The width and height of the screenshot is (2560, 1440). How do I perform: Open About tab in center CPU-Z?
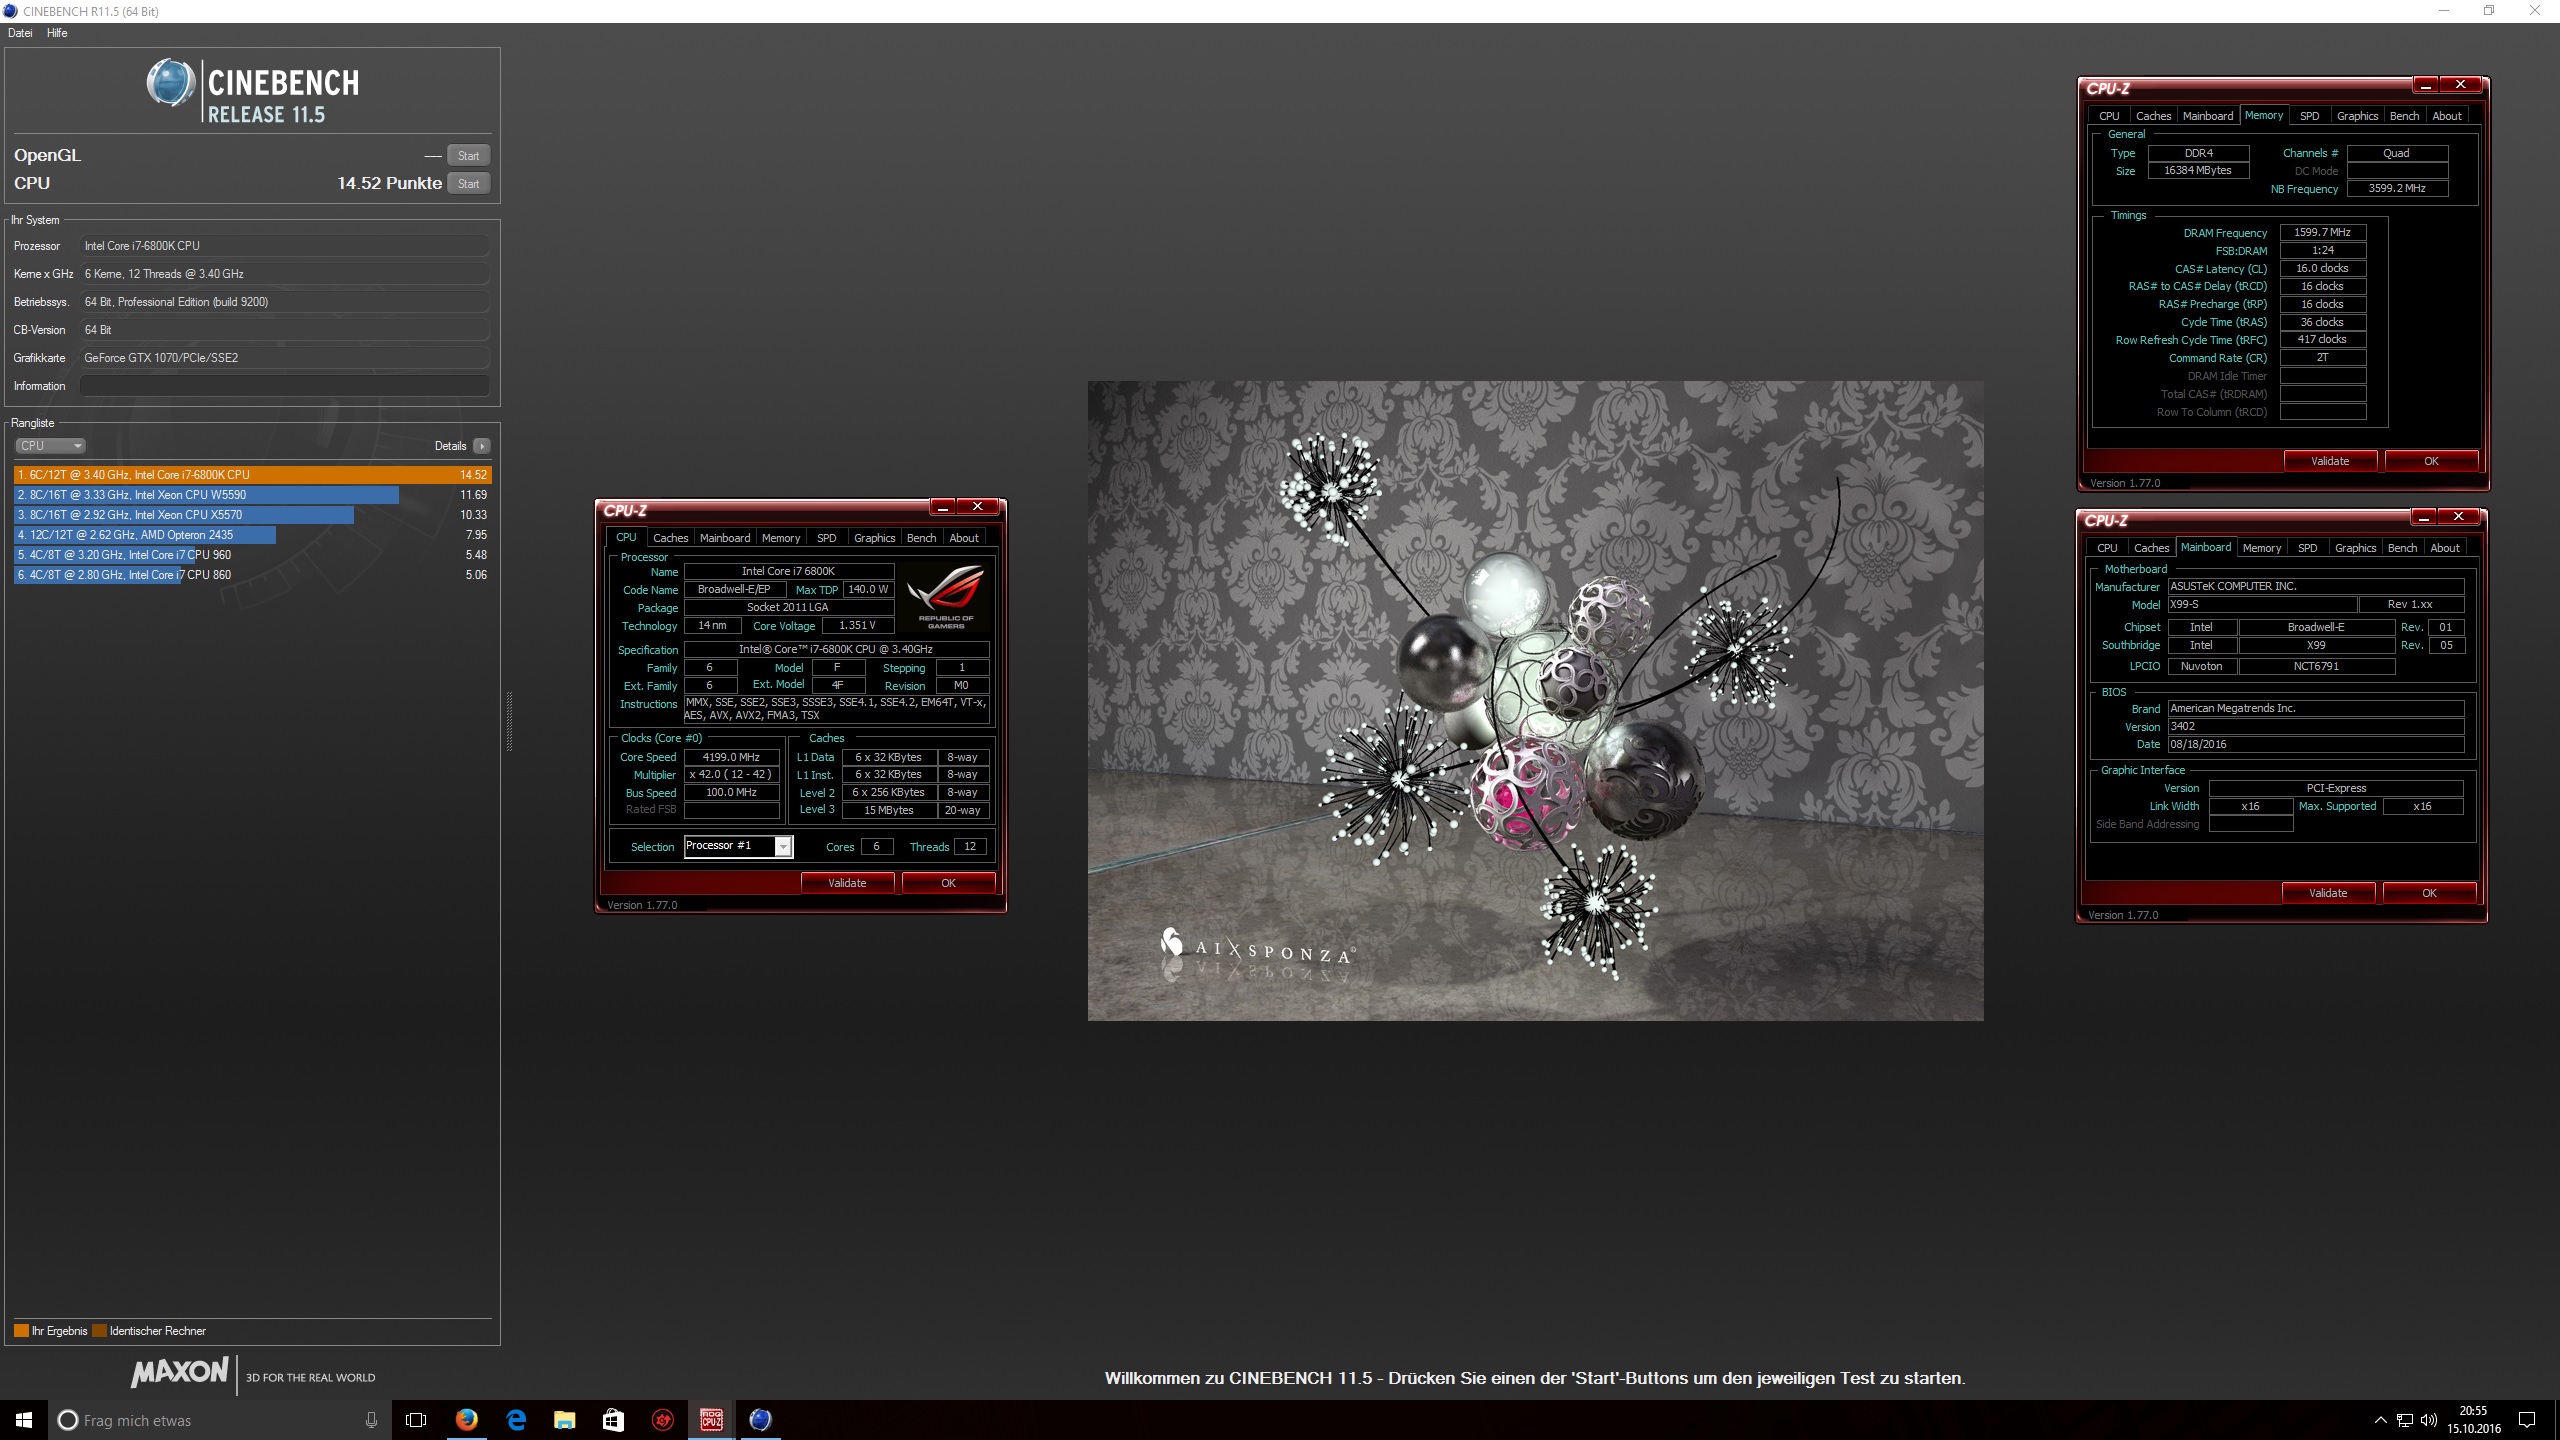964,538
